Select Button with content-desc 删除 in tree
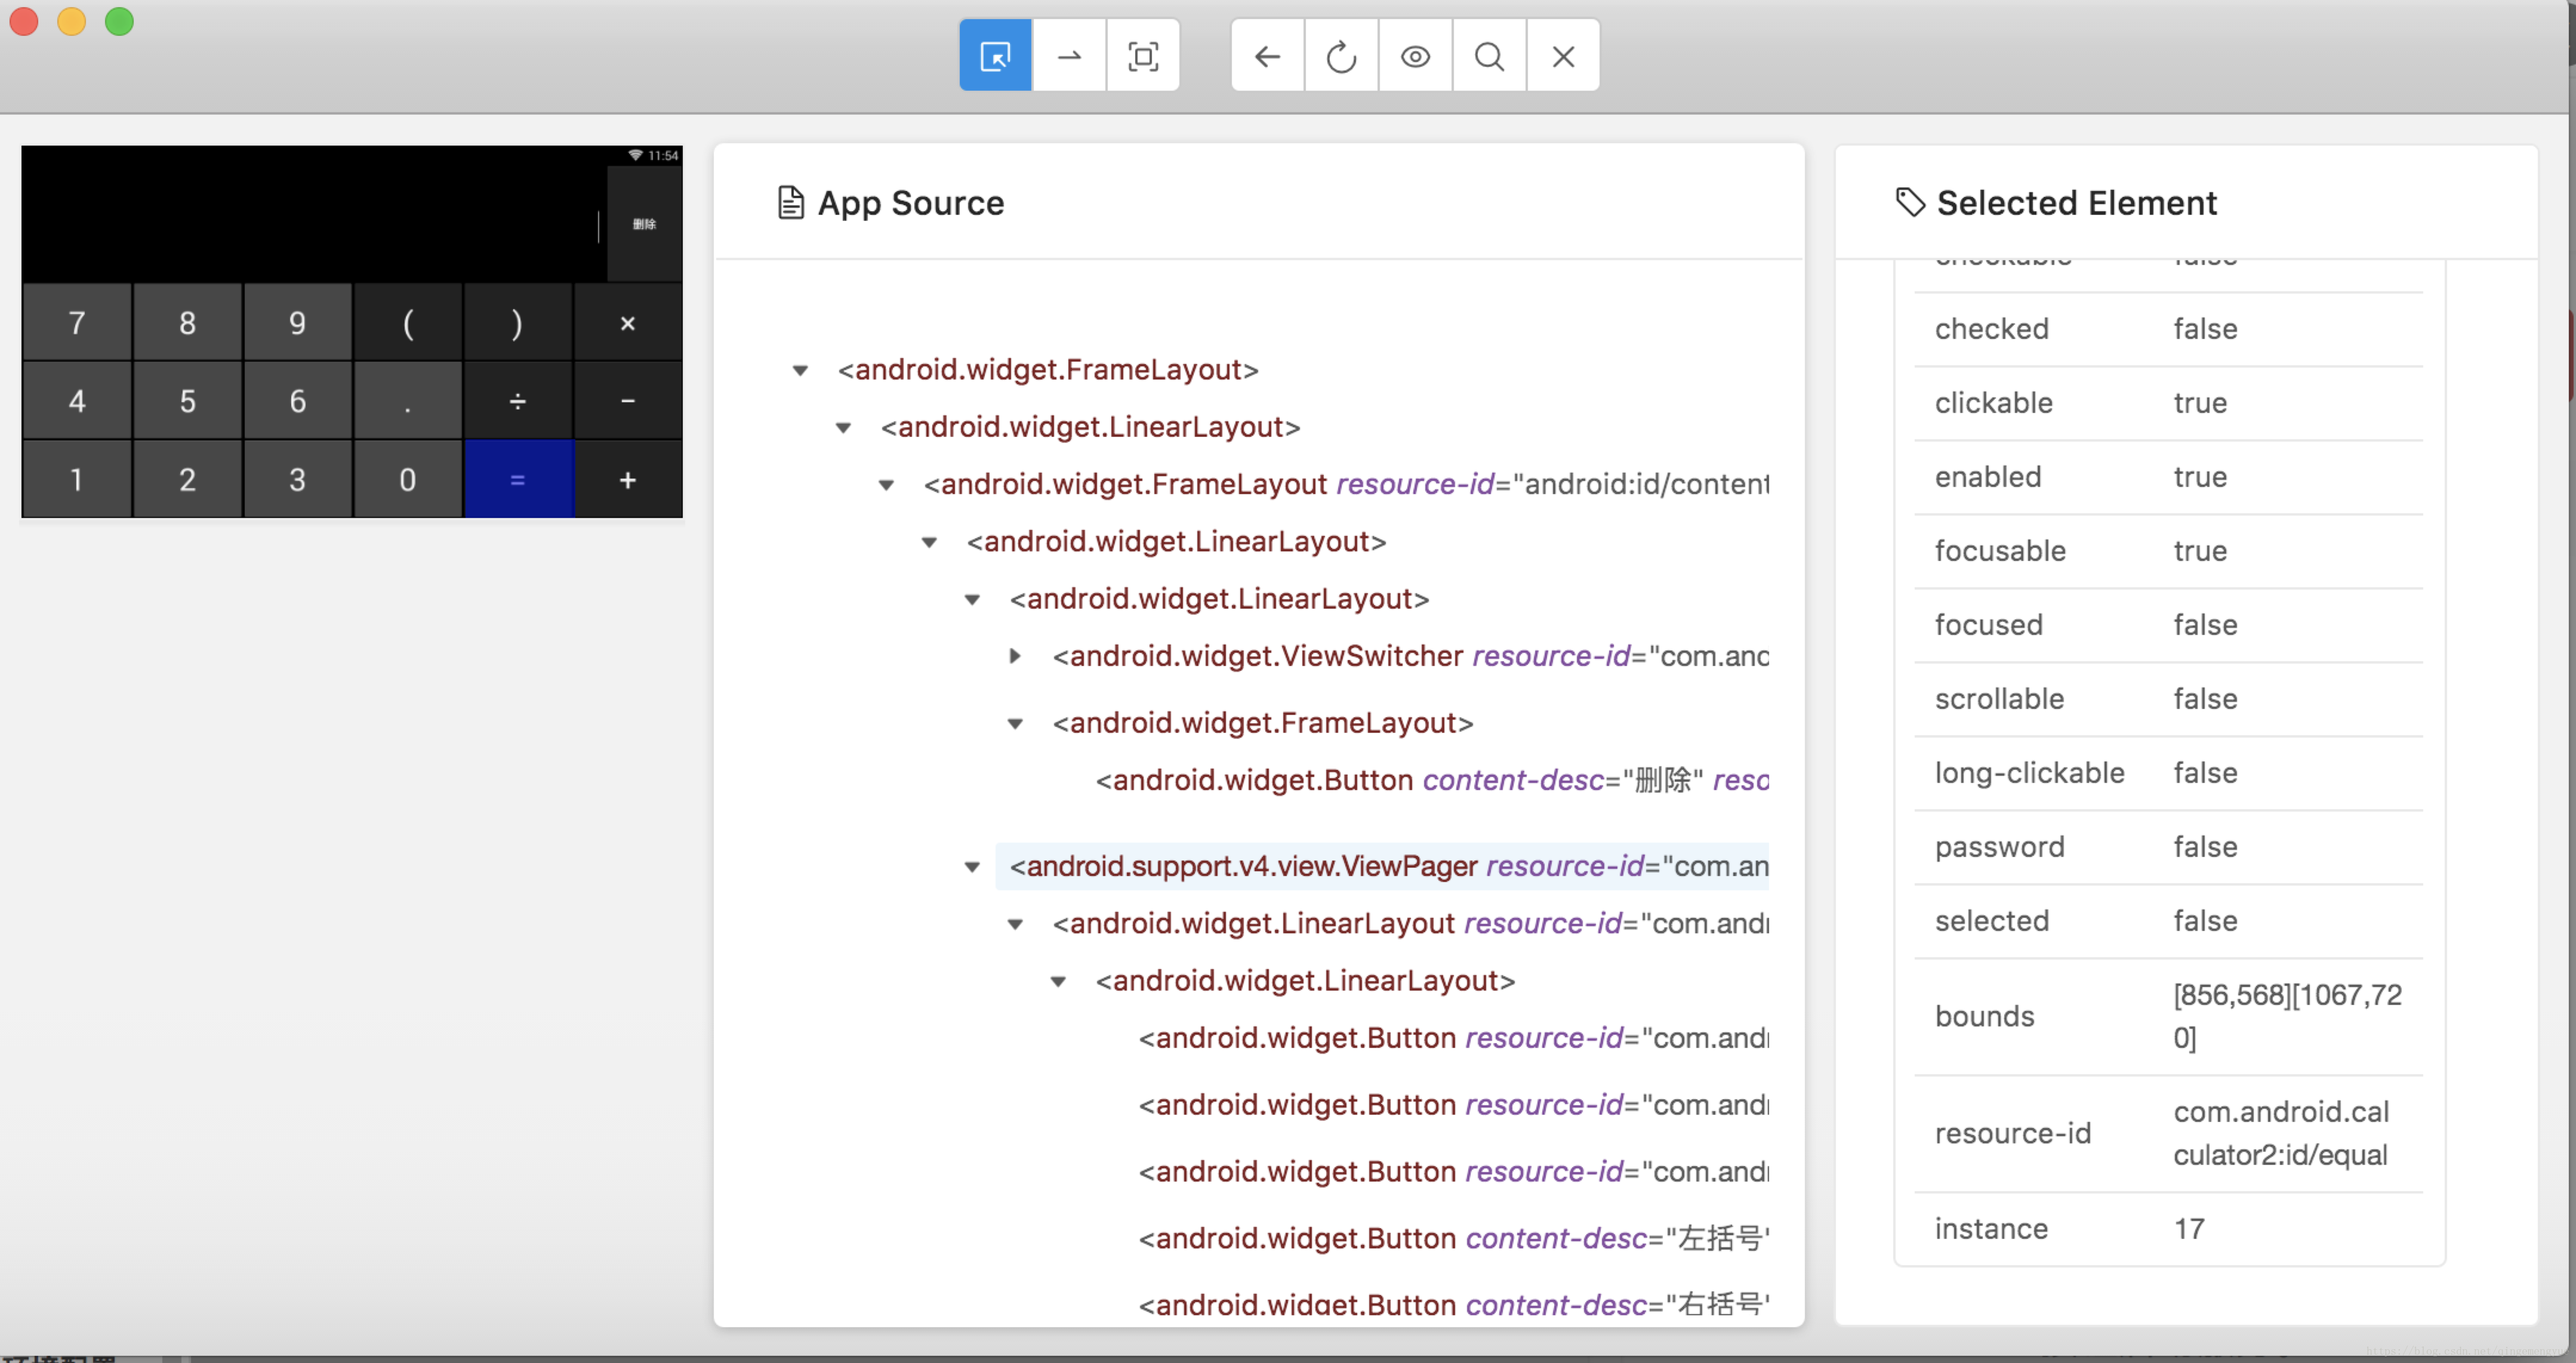The image size is (2576, 1363). point(1432,780)
